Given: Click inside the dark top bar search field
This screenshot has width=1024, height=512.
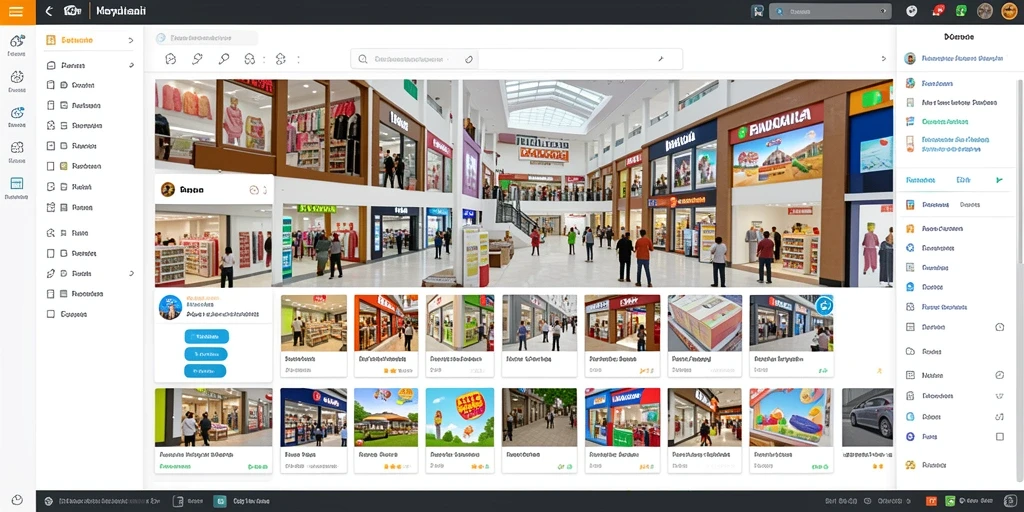Looking at the screenshot, I should [x=830, y=11].
